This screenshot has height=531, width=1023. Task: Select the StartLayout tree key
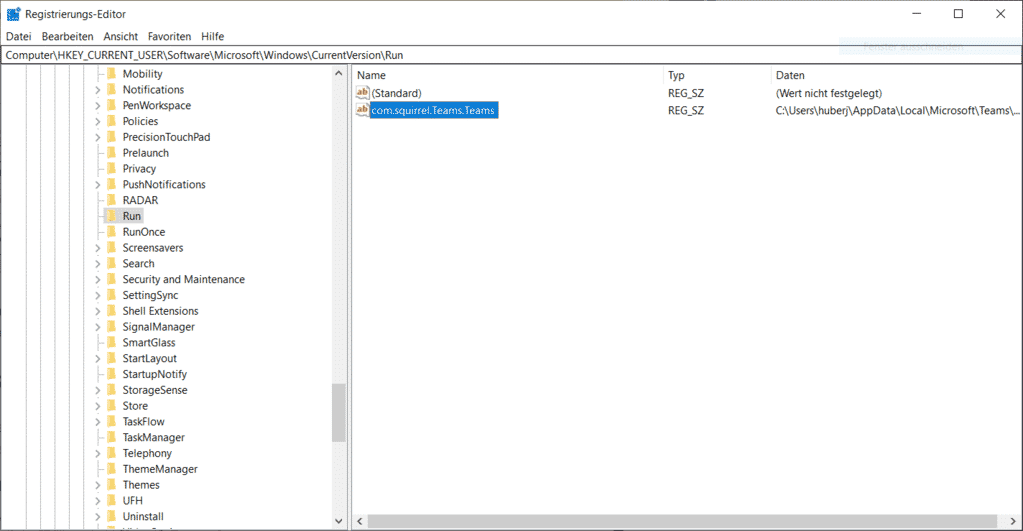tap(149, 358)
